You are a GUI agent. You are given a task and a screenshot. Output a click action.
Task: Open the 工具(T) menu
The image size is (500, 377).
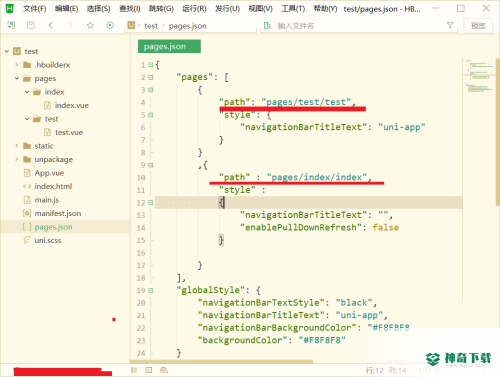click(x=293, y=9)
